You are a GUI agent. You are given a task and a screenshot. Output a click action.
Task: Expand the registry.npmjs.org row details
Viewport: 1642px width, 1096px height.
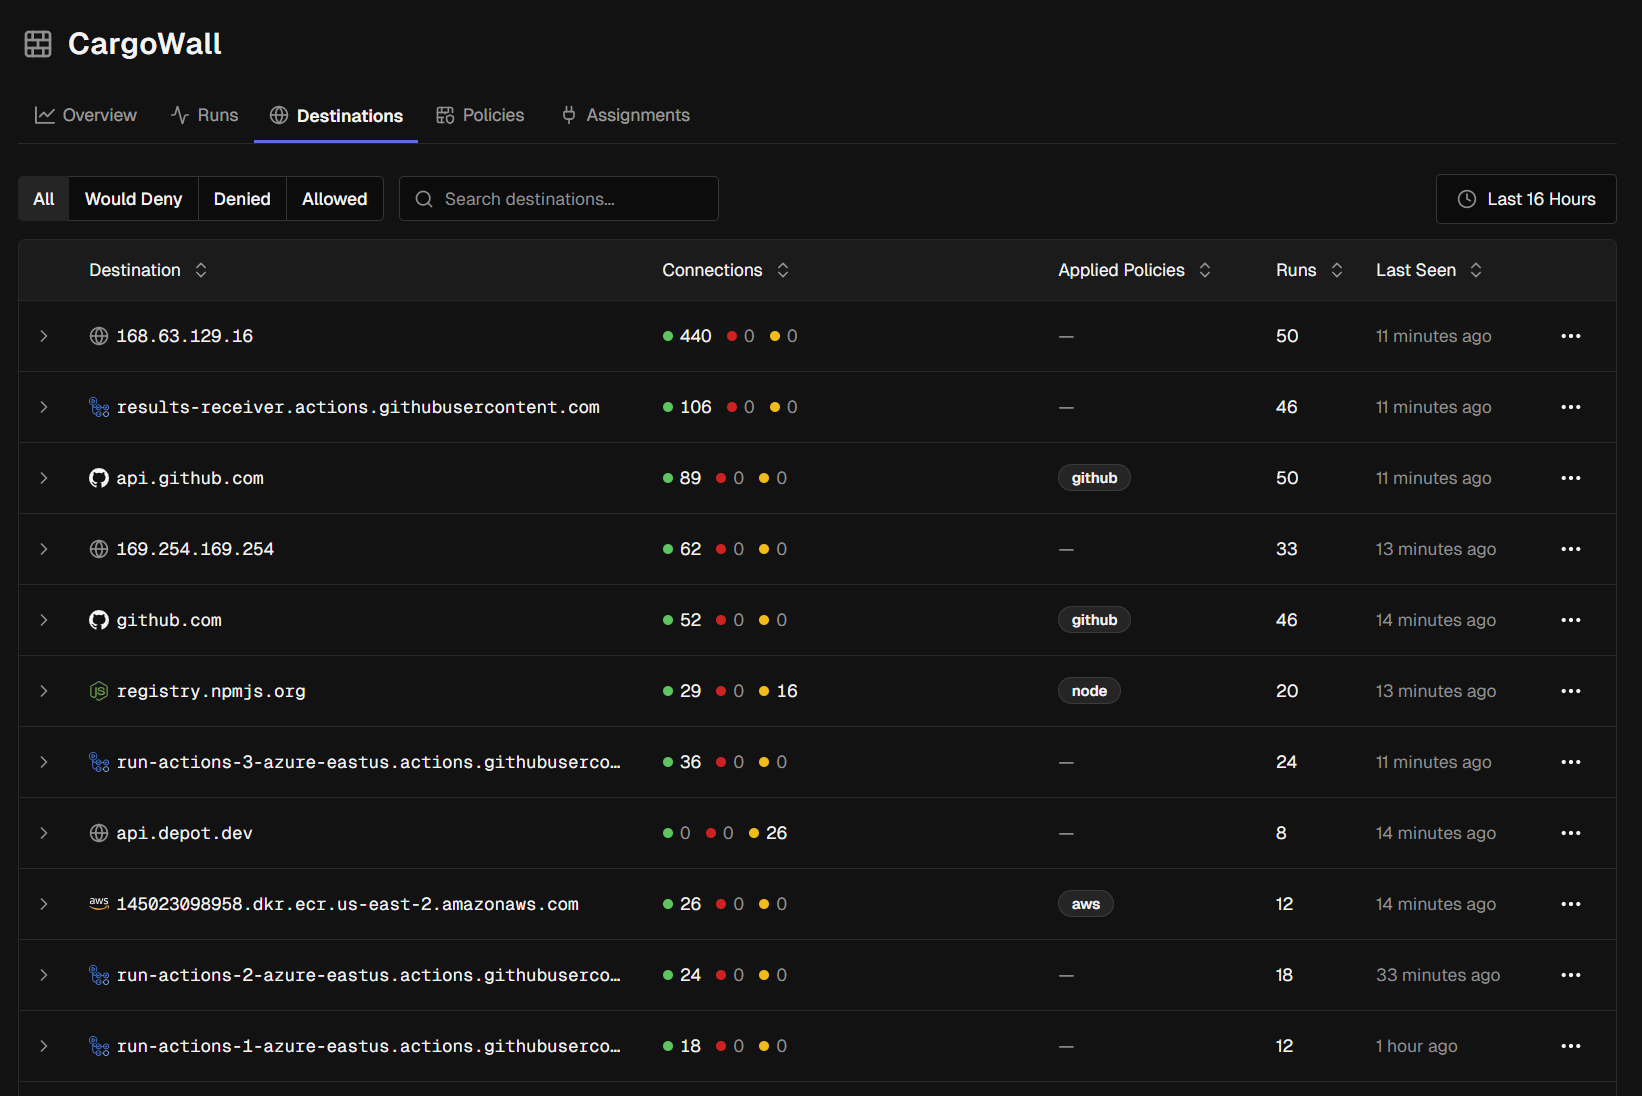[44, 691]
